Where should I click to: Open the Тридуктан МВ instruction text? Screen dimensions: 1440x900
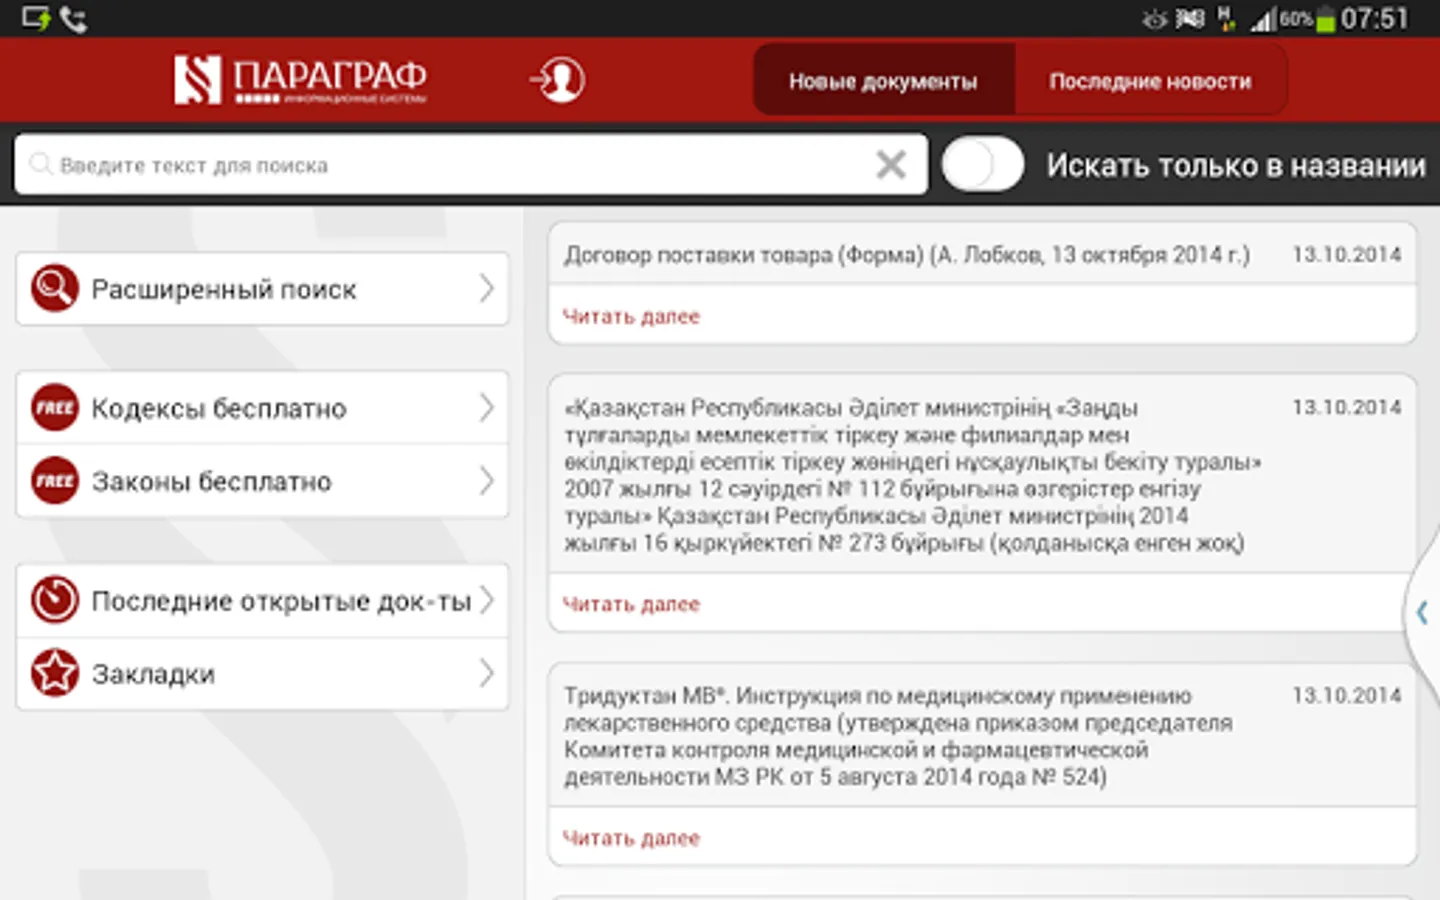pos(898,736)
